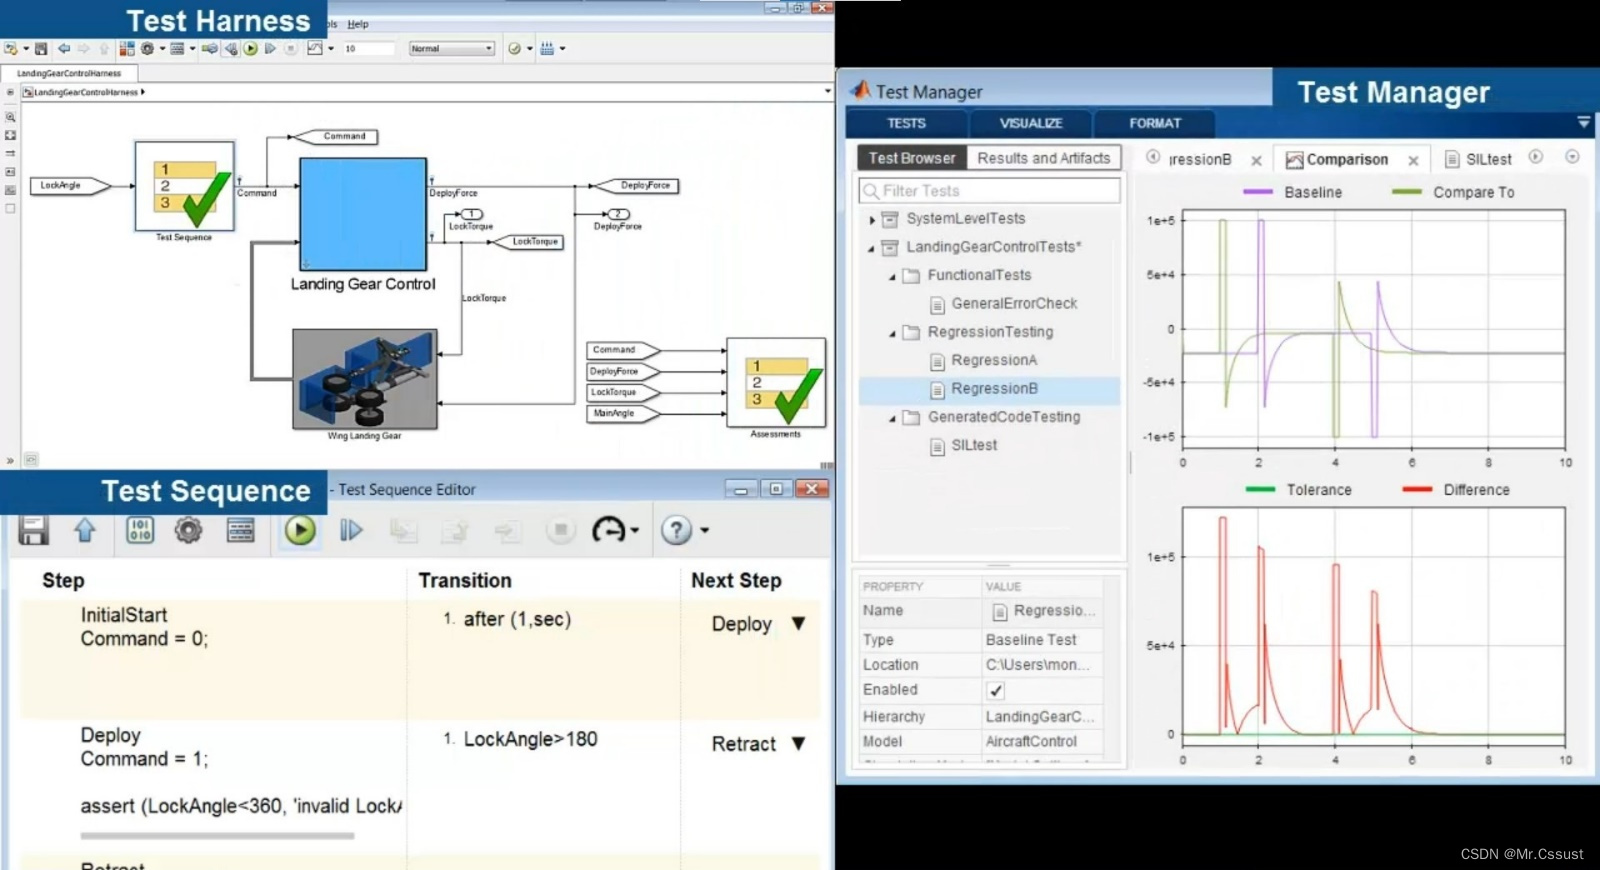Collapse the RegressionTesting folder

coord(892,334)
